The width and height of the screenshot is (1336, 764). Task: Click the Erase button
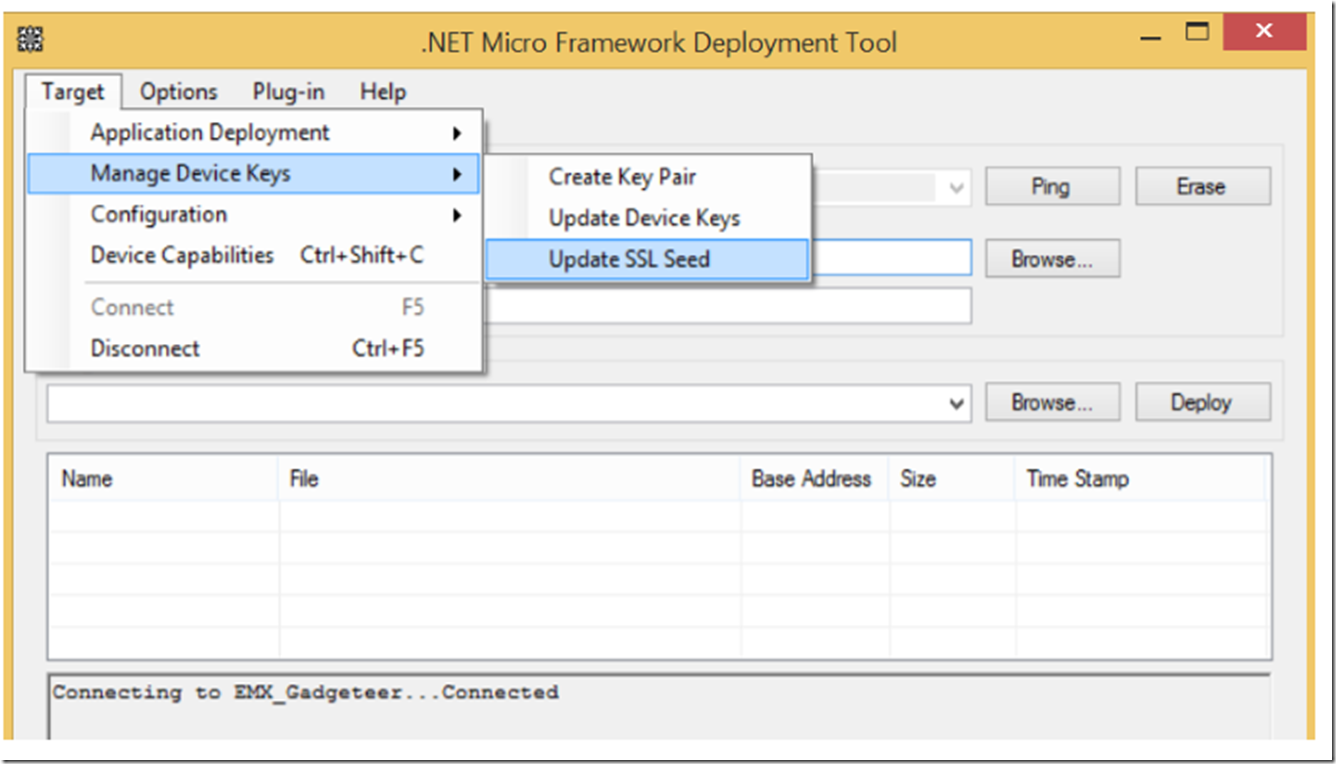1203,187
